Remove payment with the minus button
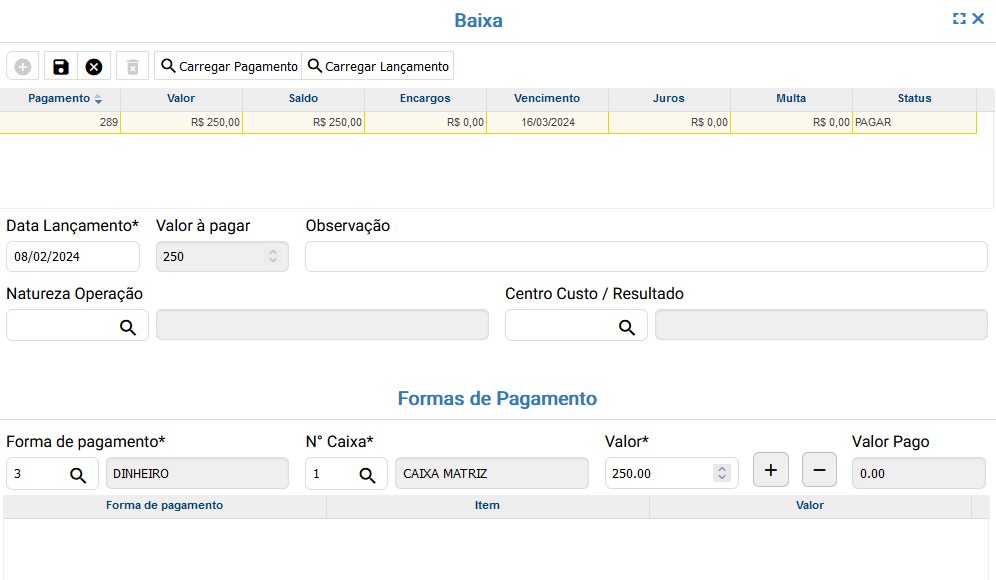 click(x=819, y=469)
